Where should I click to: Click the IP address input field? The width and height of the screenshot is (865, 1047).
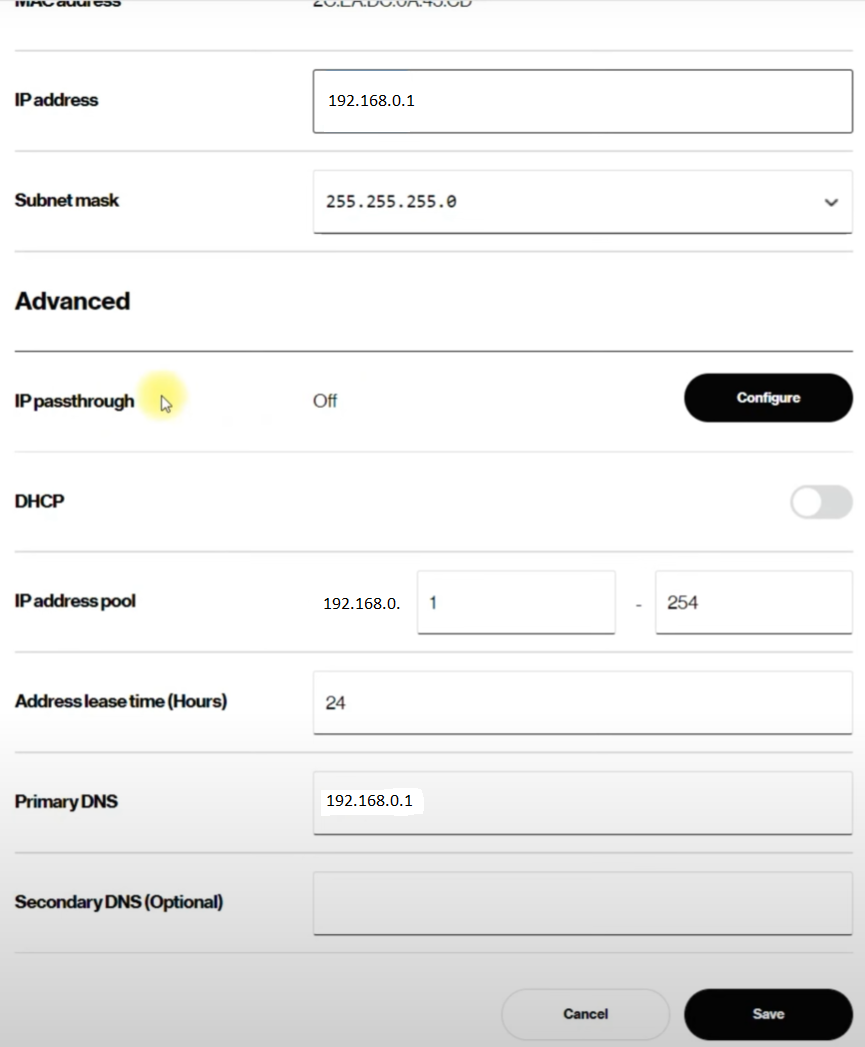click(x=582, y=101)
